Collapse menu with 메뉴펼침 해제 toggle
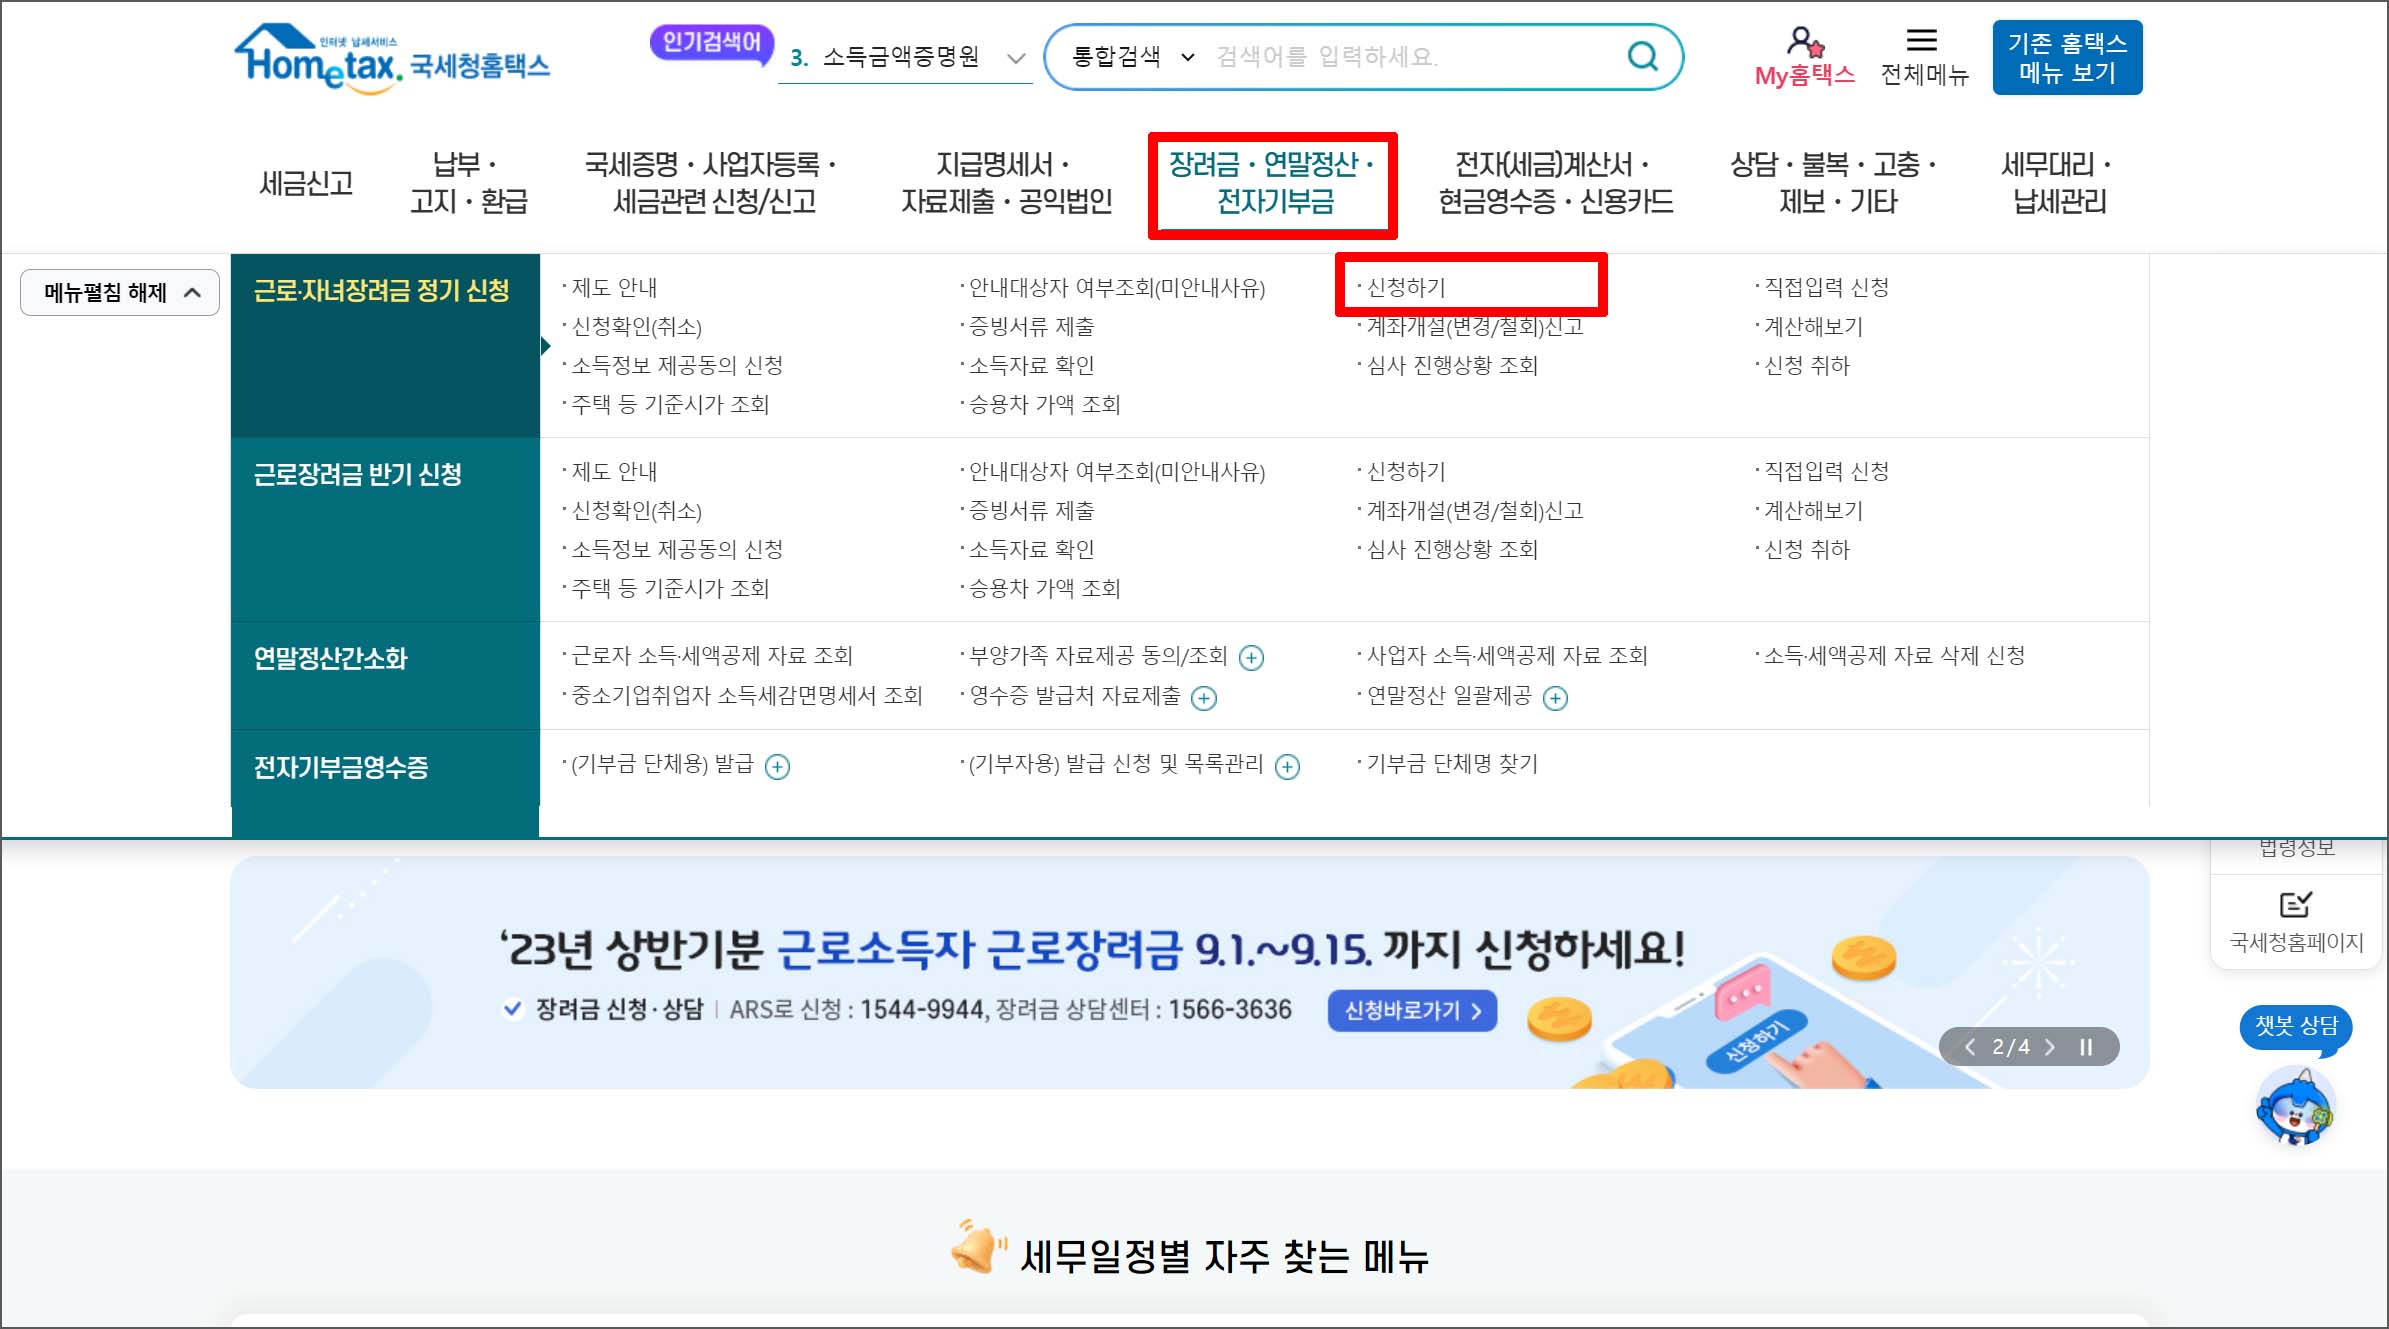This screenshot has height=1329, width=2389. (120, 292)
